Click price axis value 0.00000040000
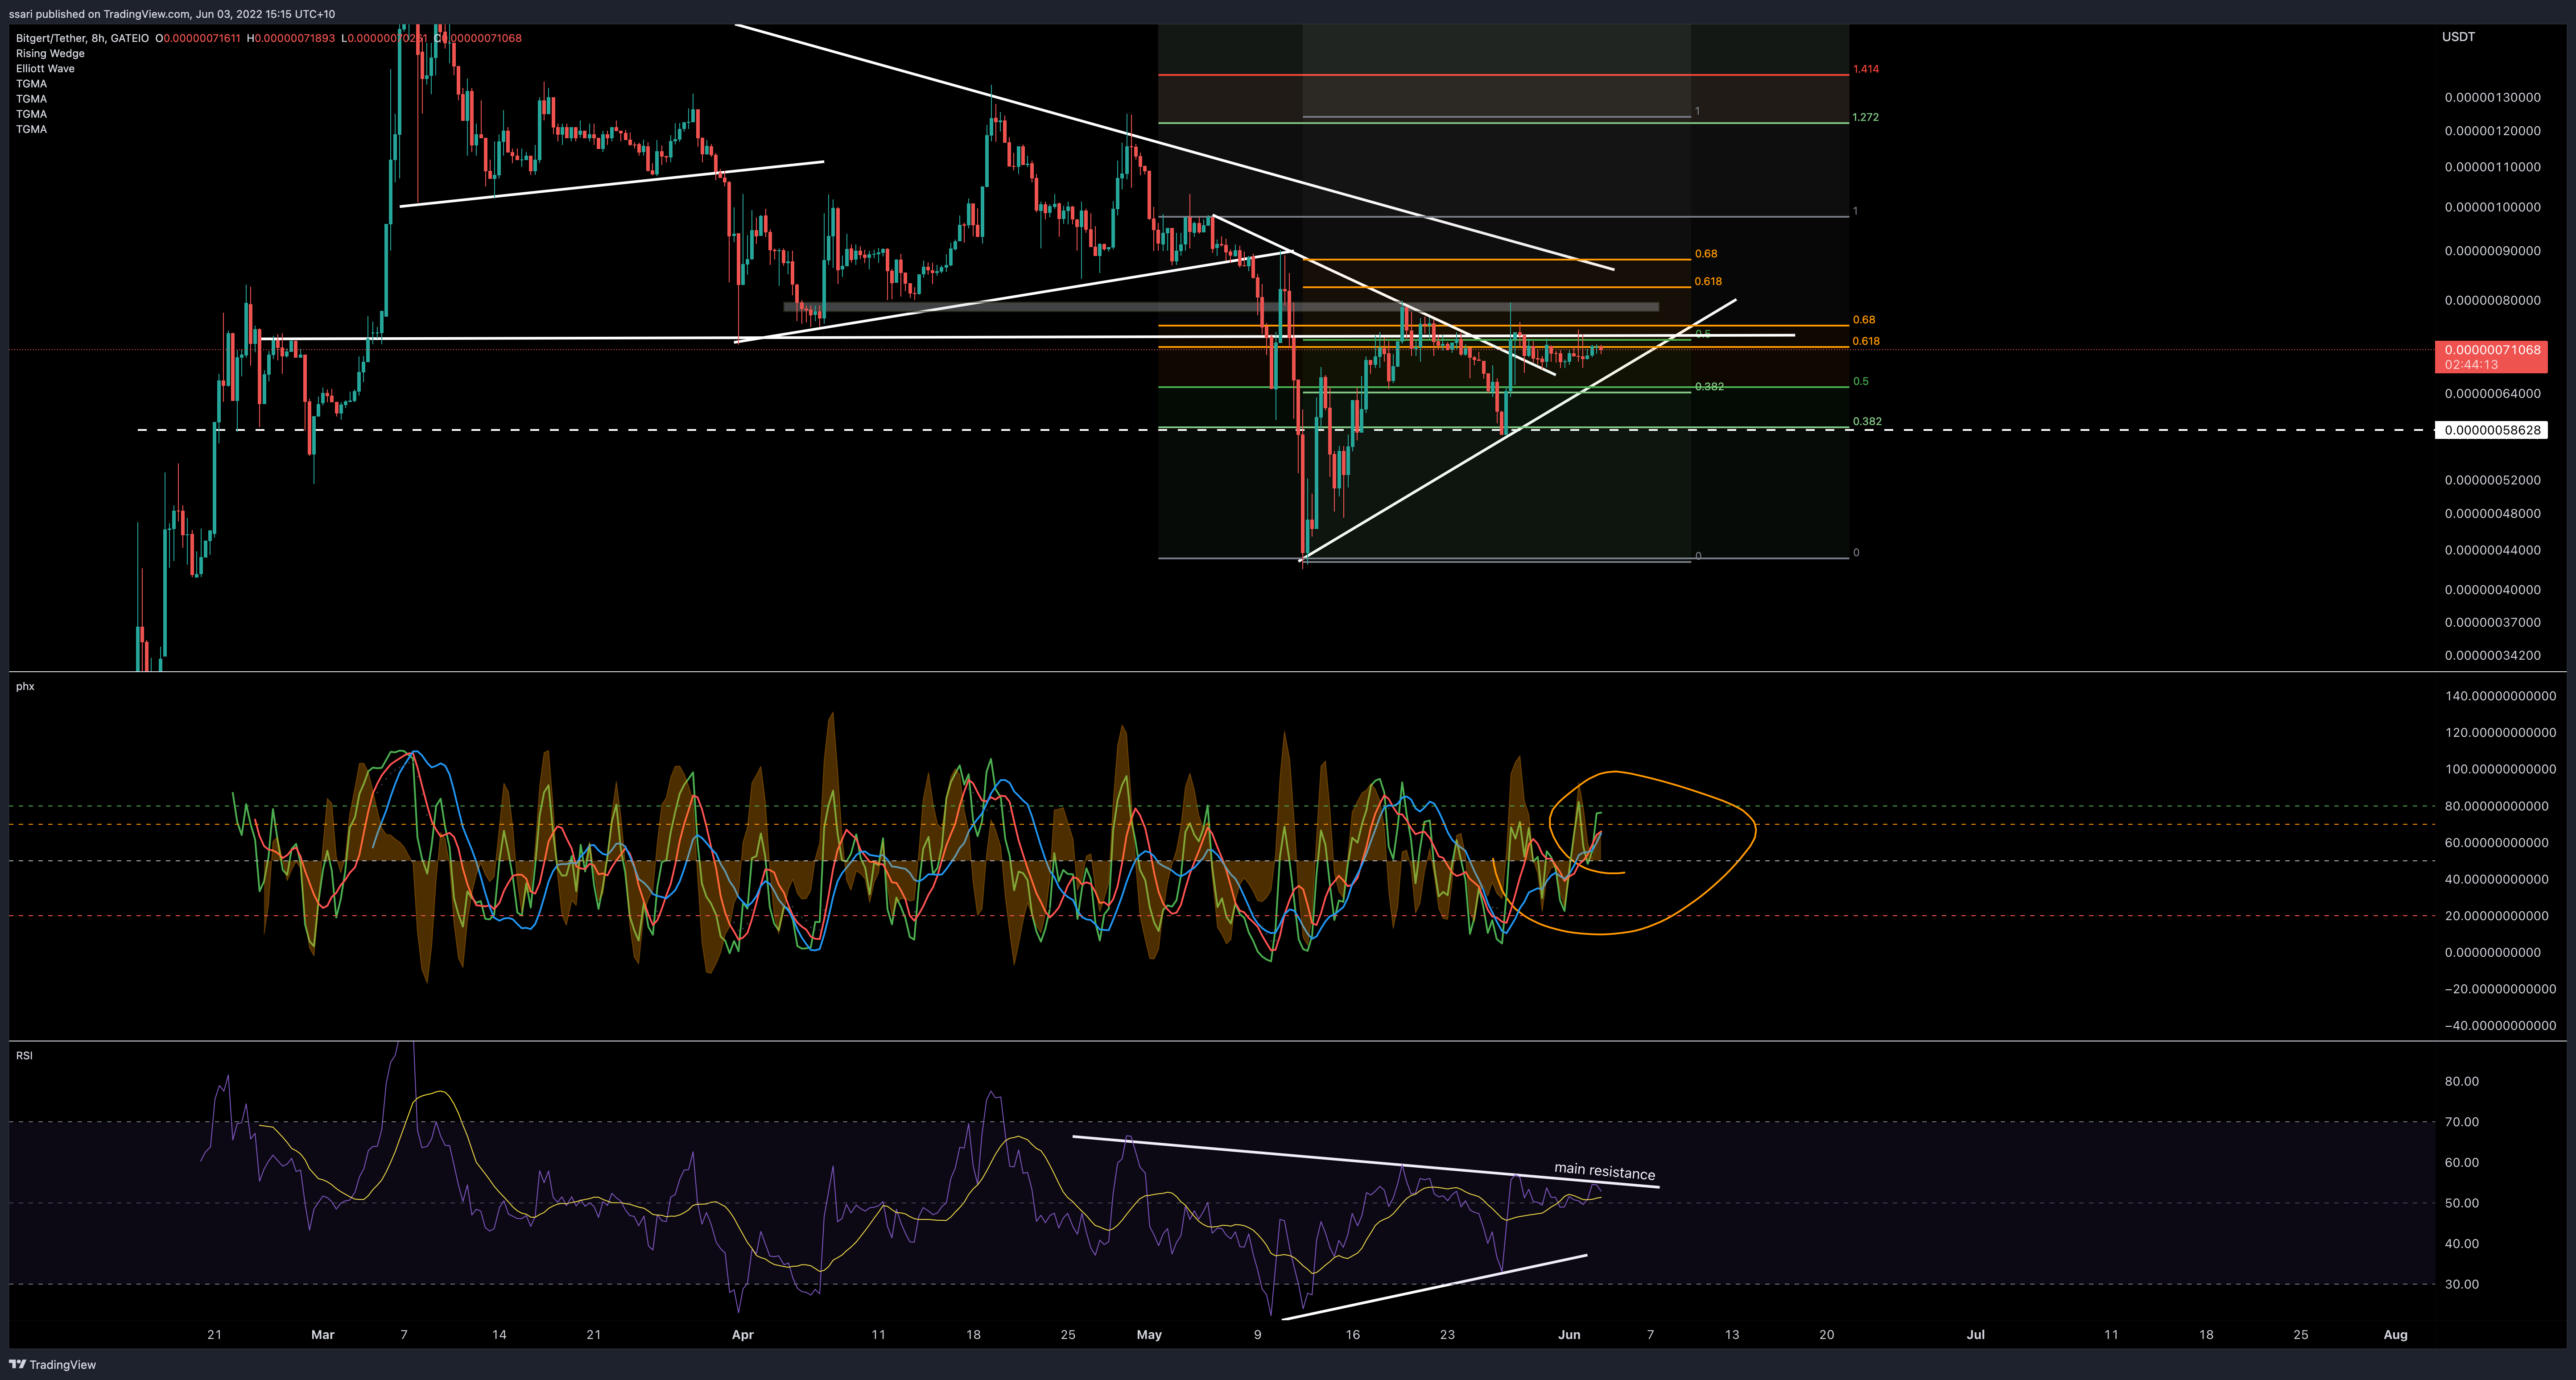This screenshot has height=1380, width=2576. [2492, 590]
